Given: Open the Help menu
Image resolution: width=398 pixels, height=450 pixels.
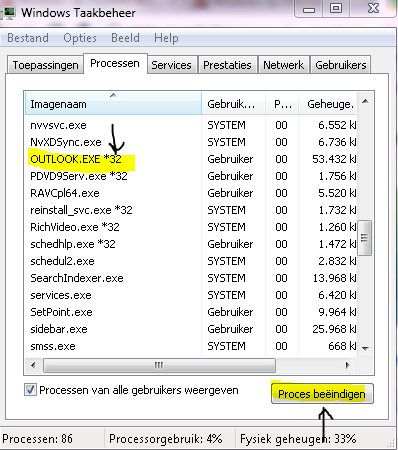Looking at the screenshot, I should [166, 38].
